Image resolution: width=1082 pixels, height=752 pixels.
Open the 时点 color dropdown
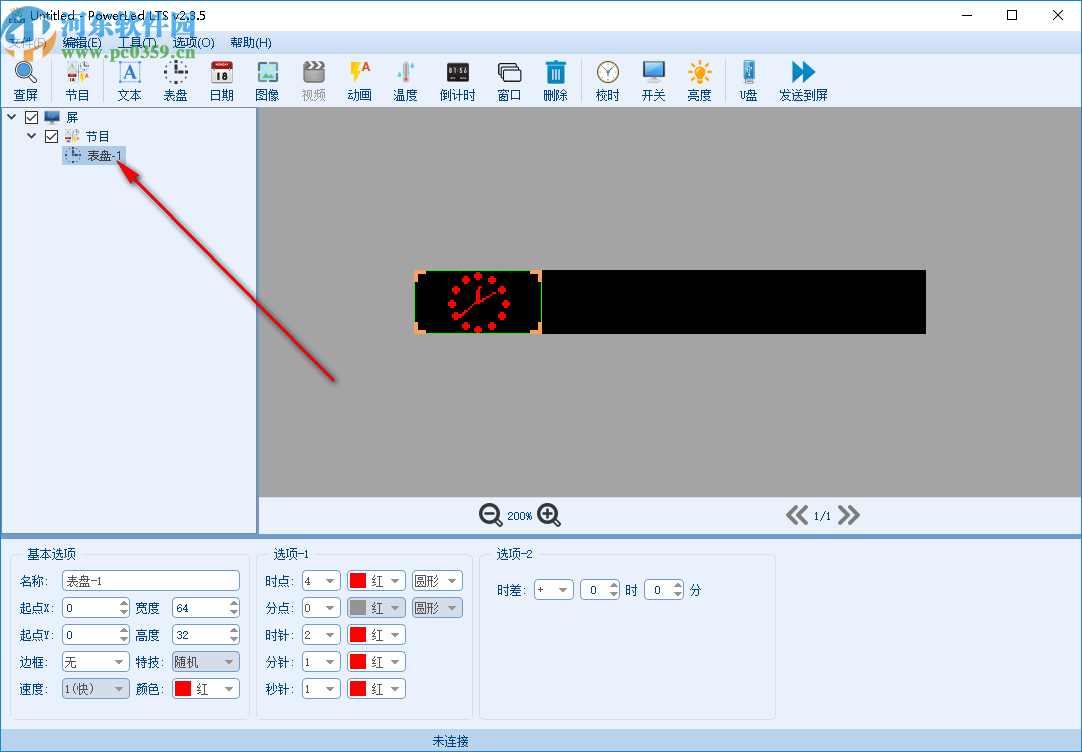tap(376, 581)
